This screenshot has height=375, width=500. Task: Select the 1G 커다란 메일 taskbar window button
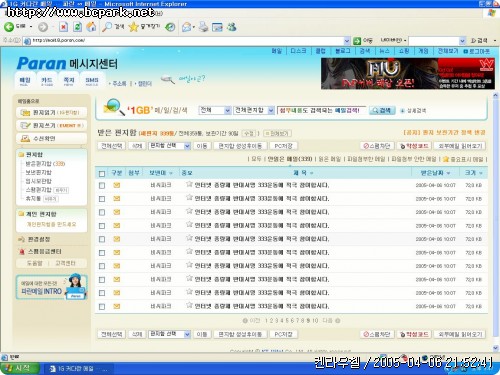click(79, 369)
